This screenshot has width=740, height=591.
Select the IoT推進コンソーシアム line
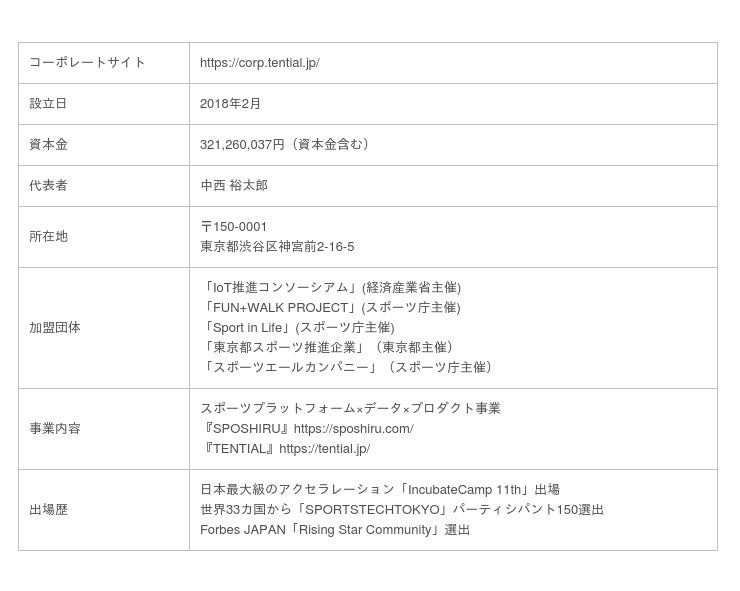[x=330, y=288]
